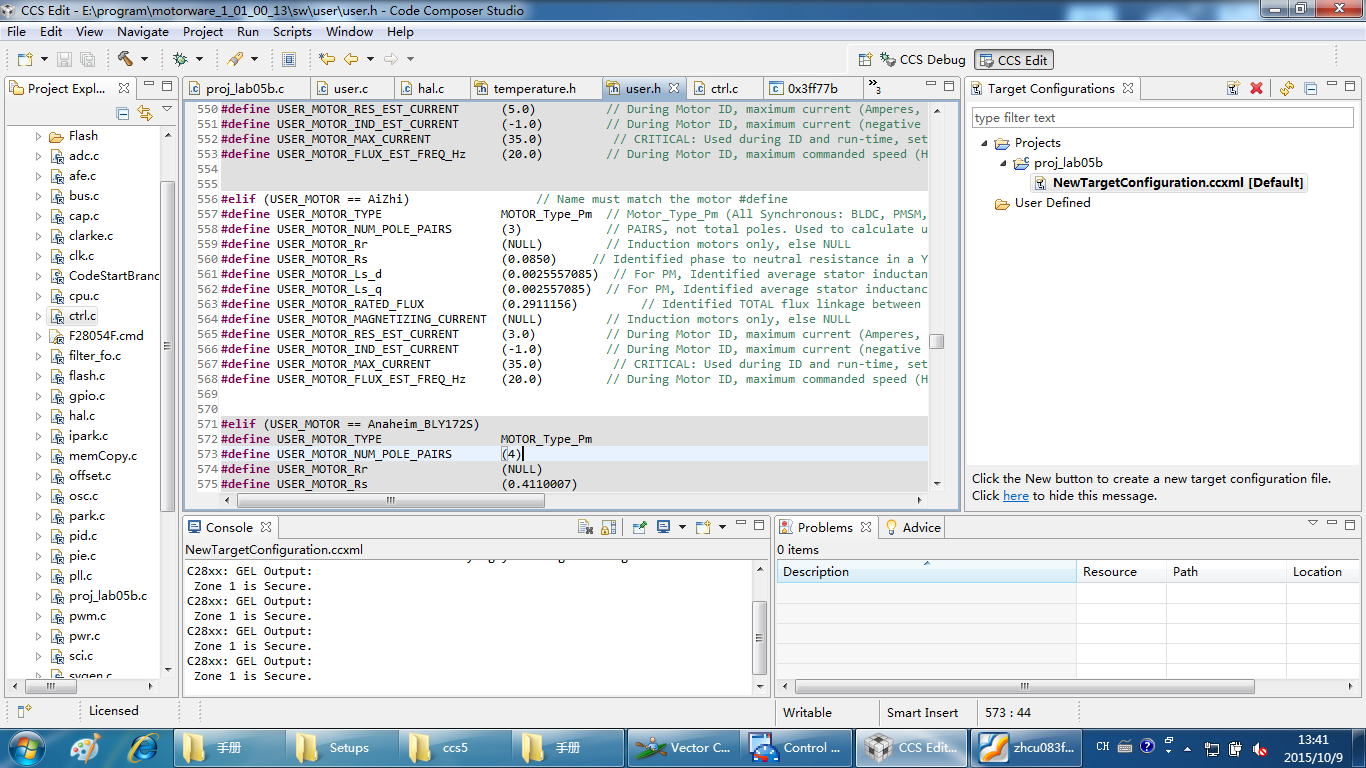Expand the Flash folder in tree

39,136
